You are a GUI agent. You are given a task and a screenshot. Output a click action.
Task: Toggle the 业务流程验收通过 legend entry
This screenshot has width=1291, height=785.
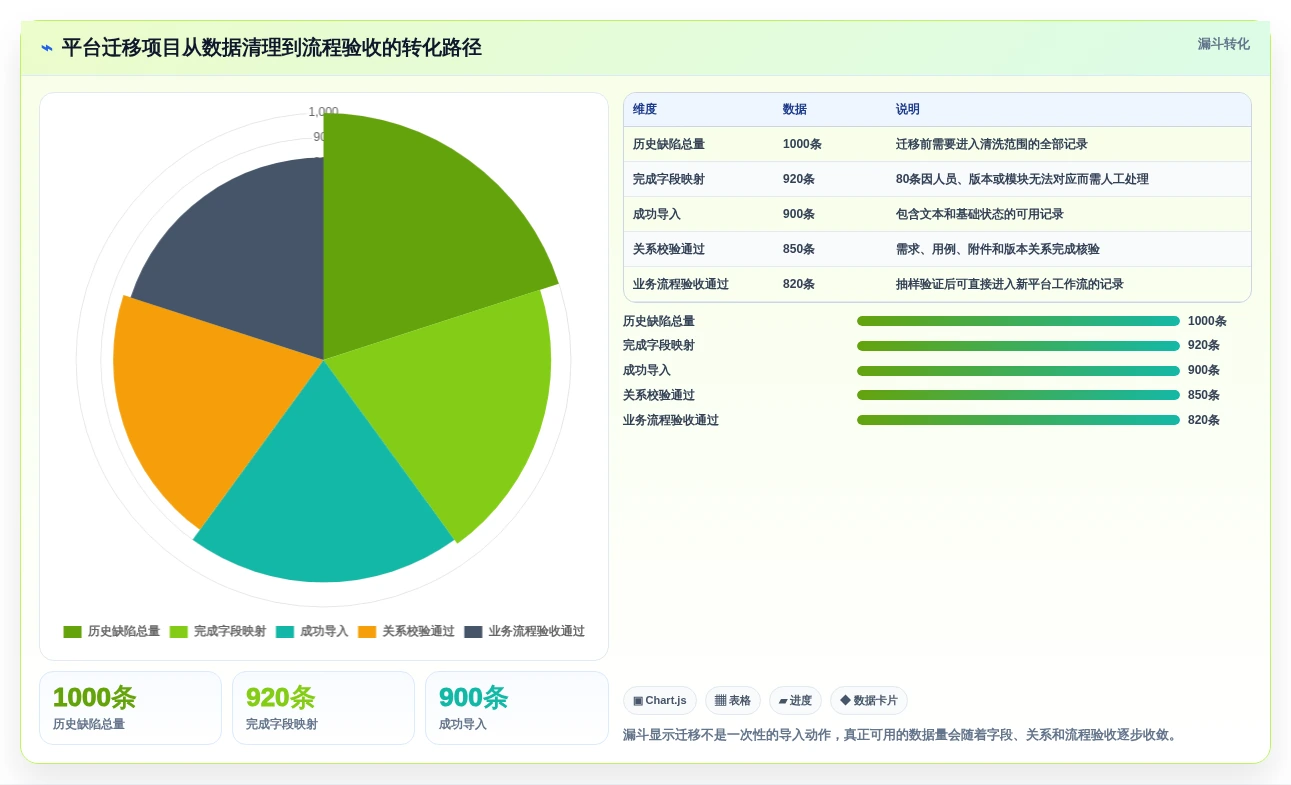click(524, 632)
